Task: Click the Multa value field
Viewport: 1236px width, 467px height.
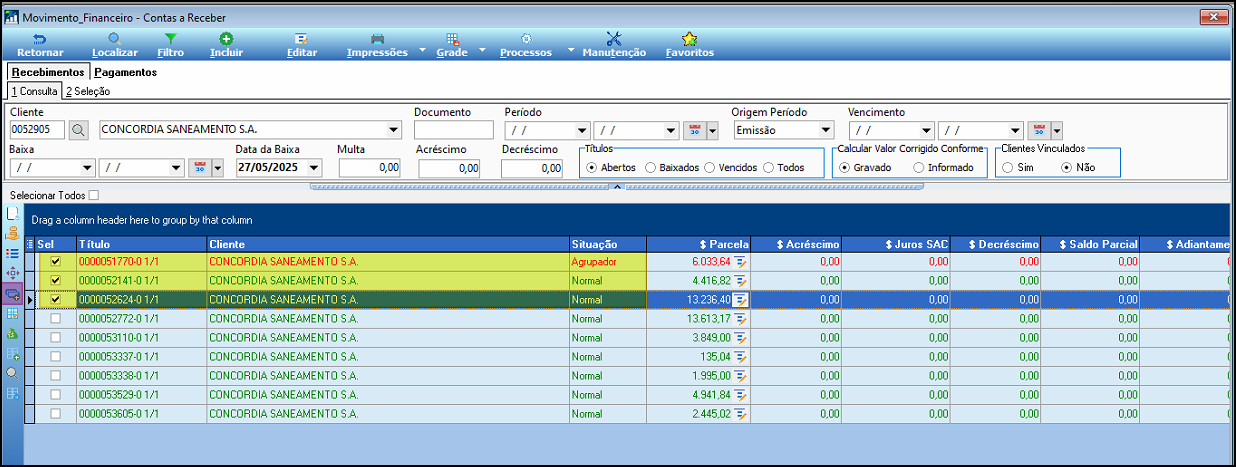Action: coord(369,168)
